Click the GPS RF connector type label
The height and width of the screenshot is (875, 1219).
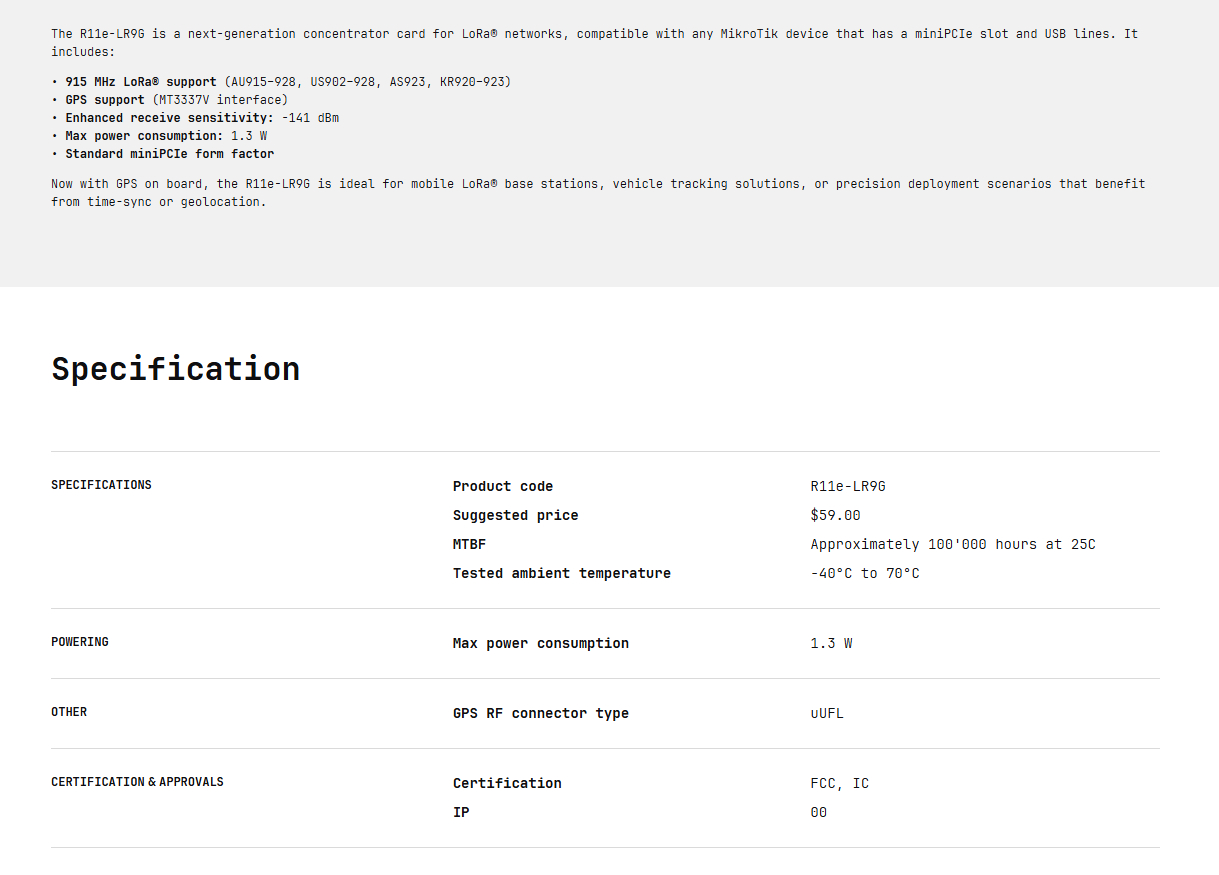(540, 714)
